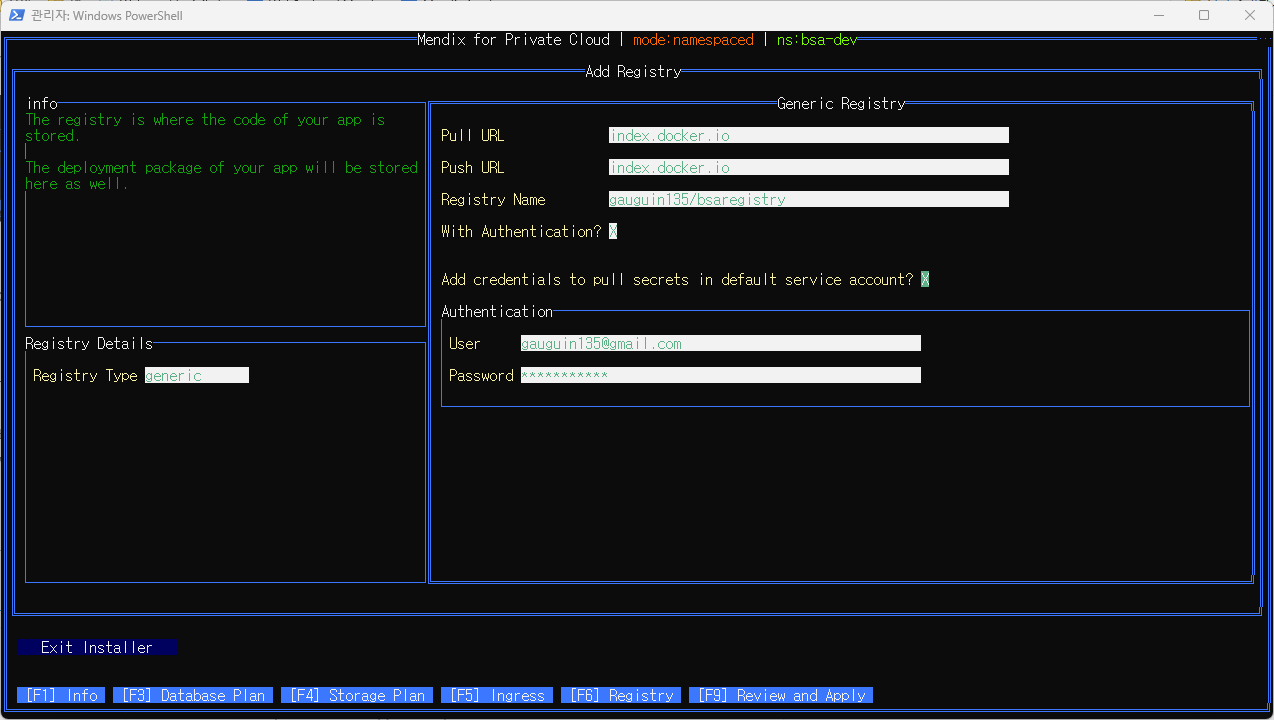Maximize the PowerShell window
Viewport: 1274px width, 720px height.
click(1204, 15)
